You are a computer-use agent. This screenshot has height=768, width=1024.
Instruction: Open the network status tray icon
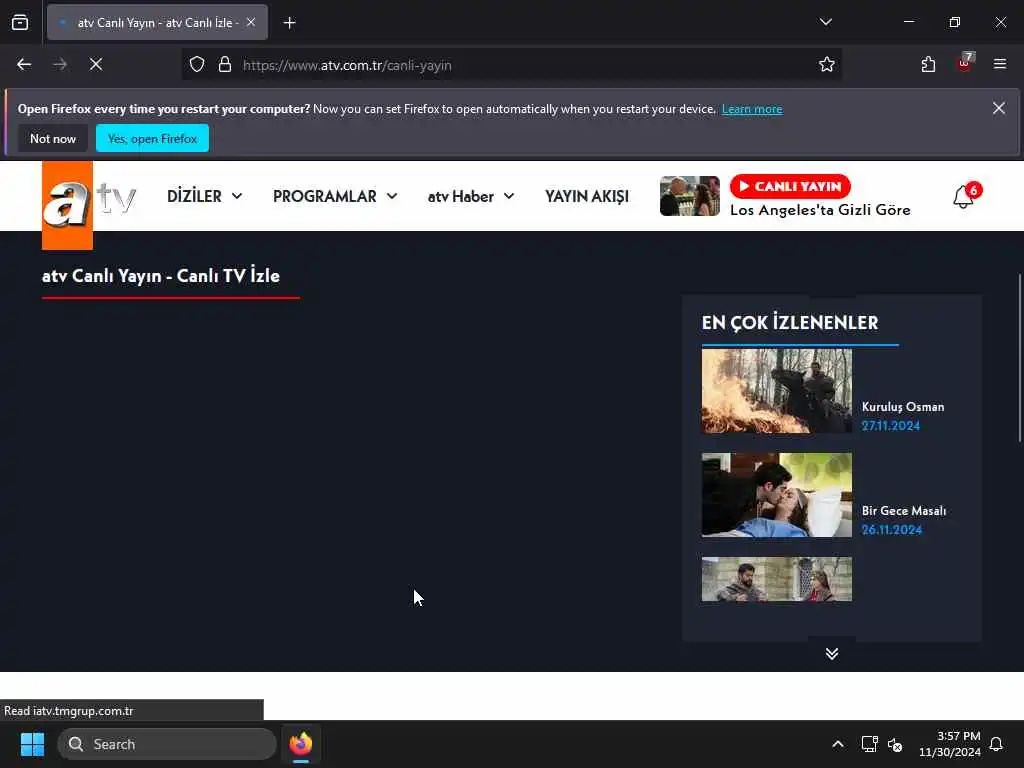pos(869,744)
